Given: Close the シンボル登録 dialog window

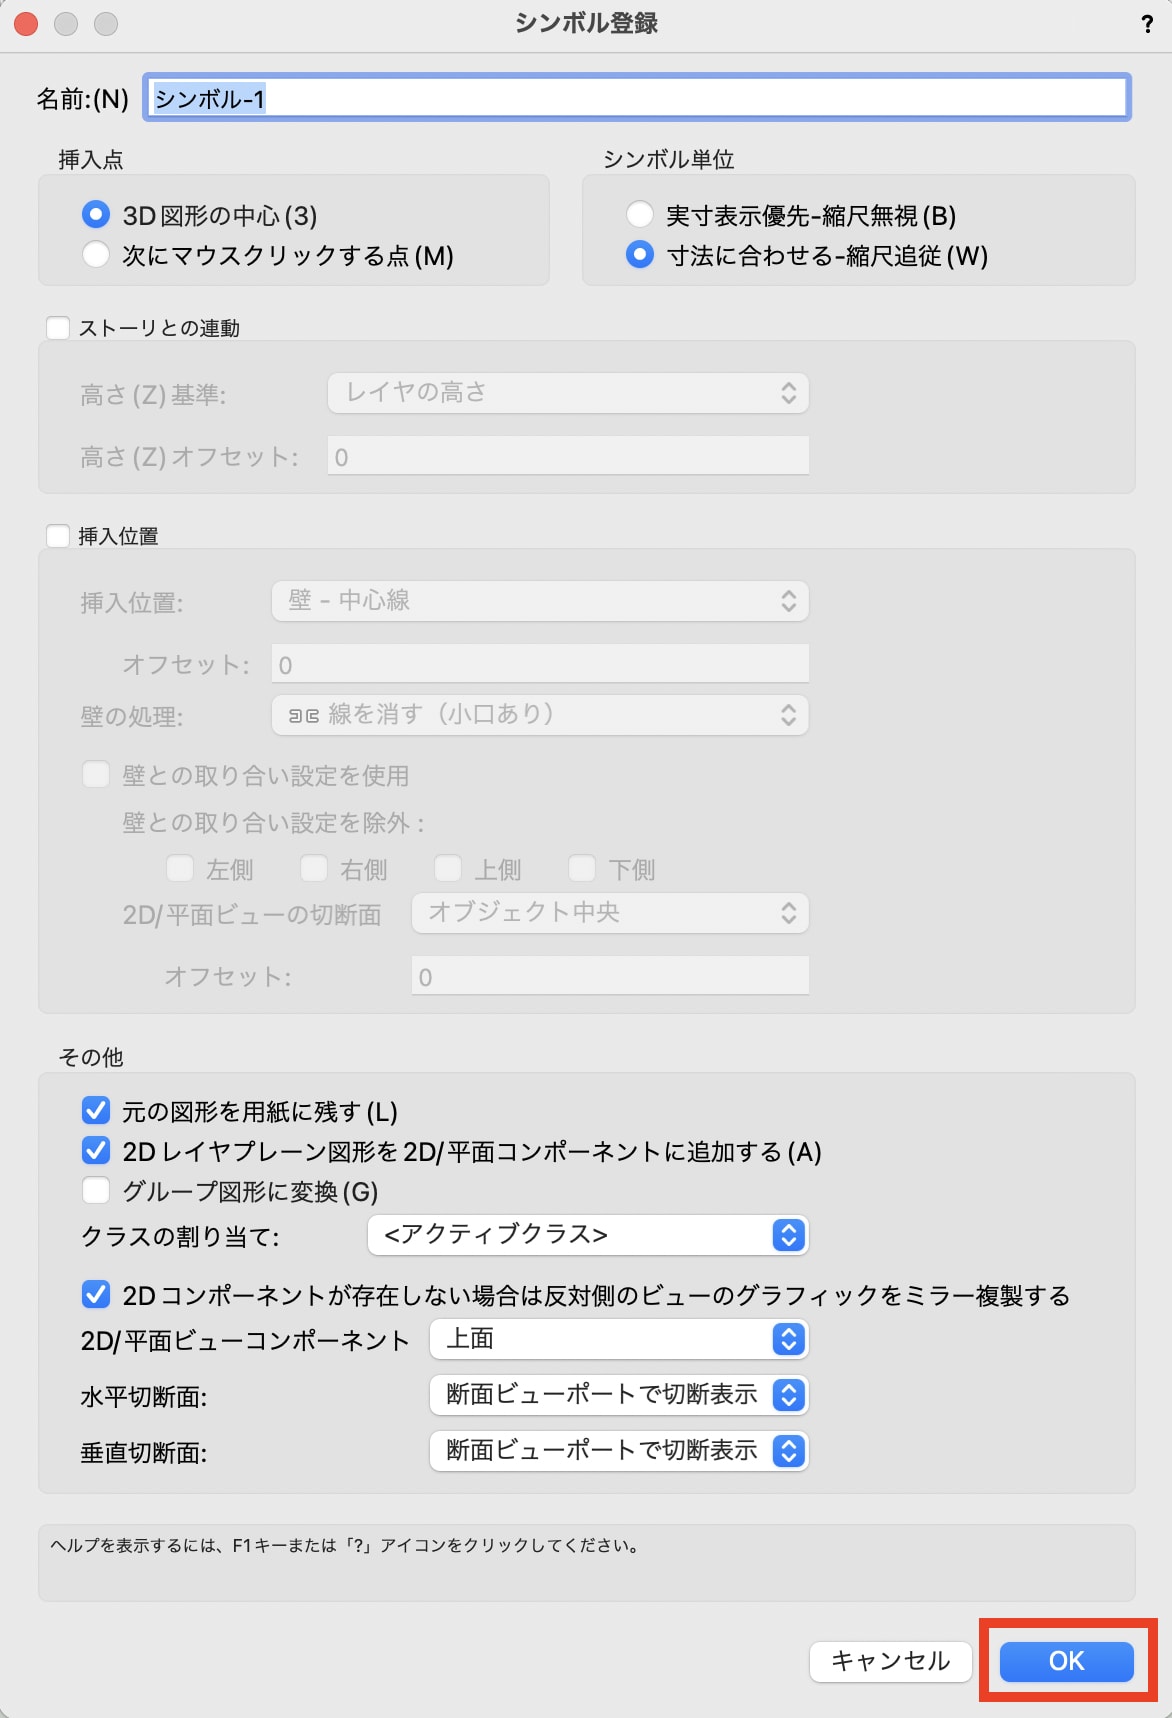Looking at the screenshot, I should (24, 26).
